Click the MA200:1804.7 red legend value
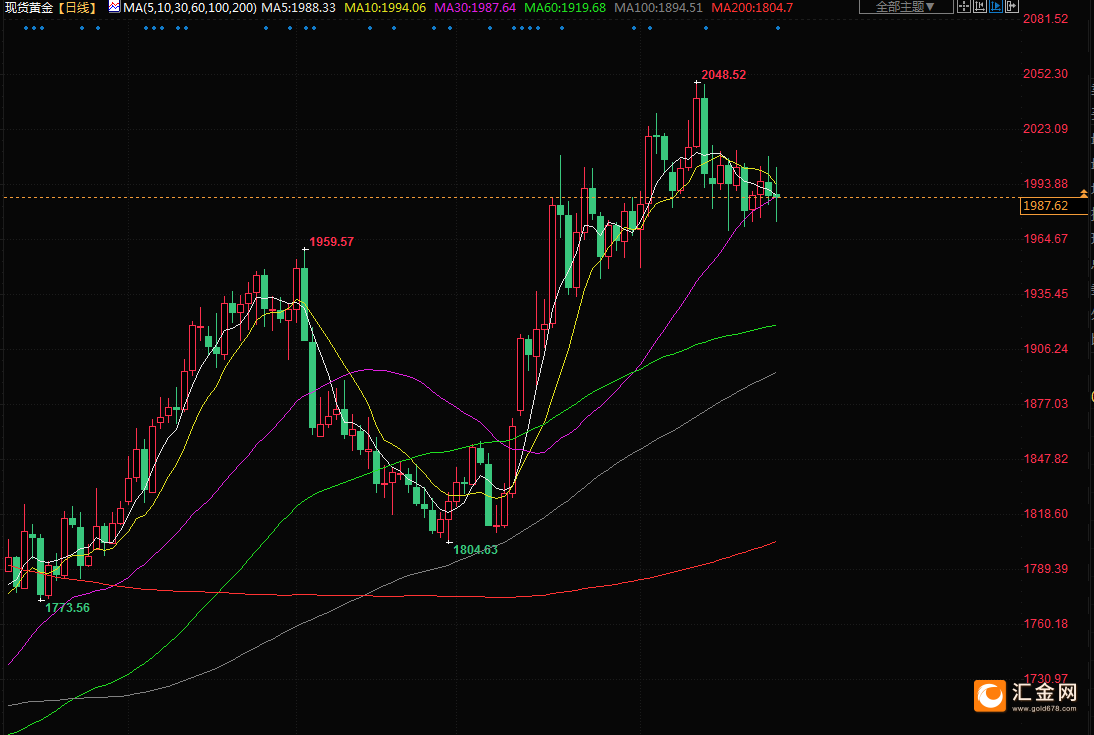 pyautogui.click(x=752, y=8)
